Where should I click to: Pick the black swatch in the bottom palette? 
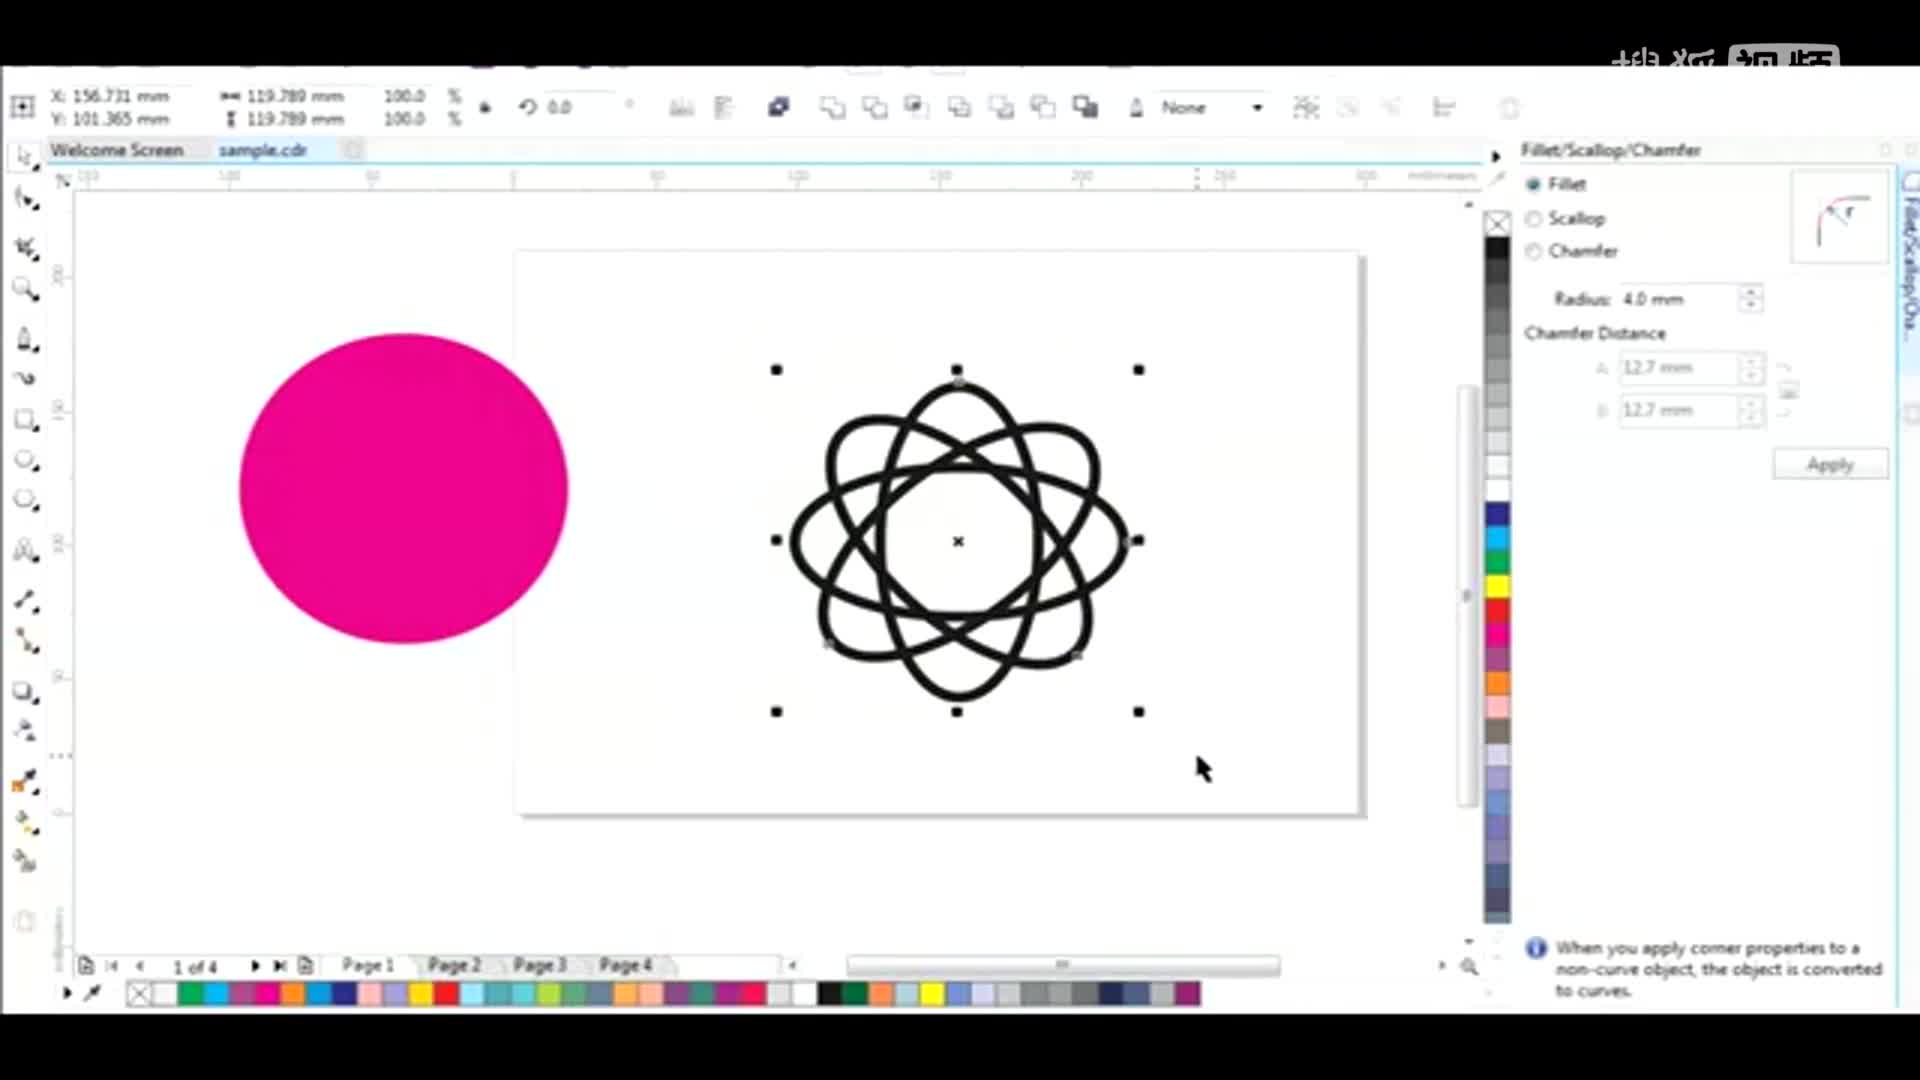(830, 994)
